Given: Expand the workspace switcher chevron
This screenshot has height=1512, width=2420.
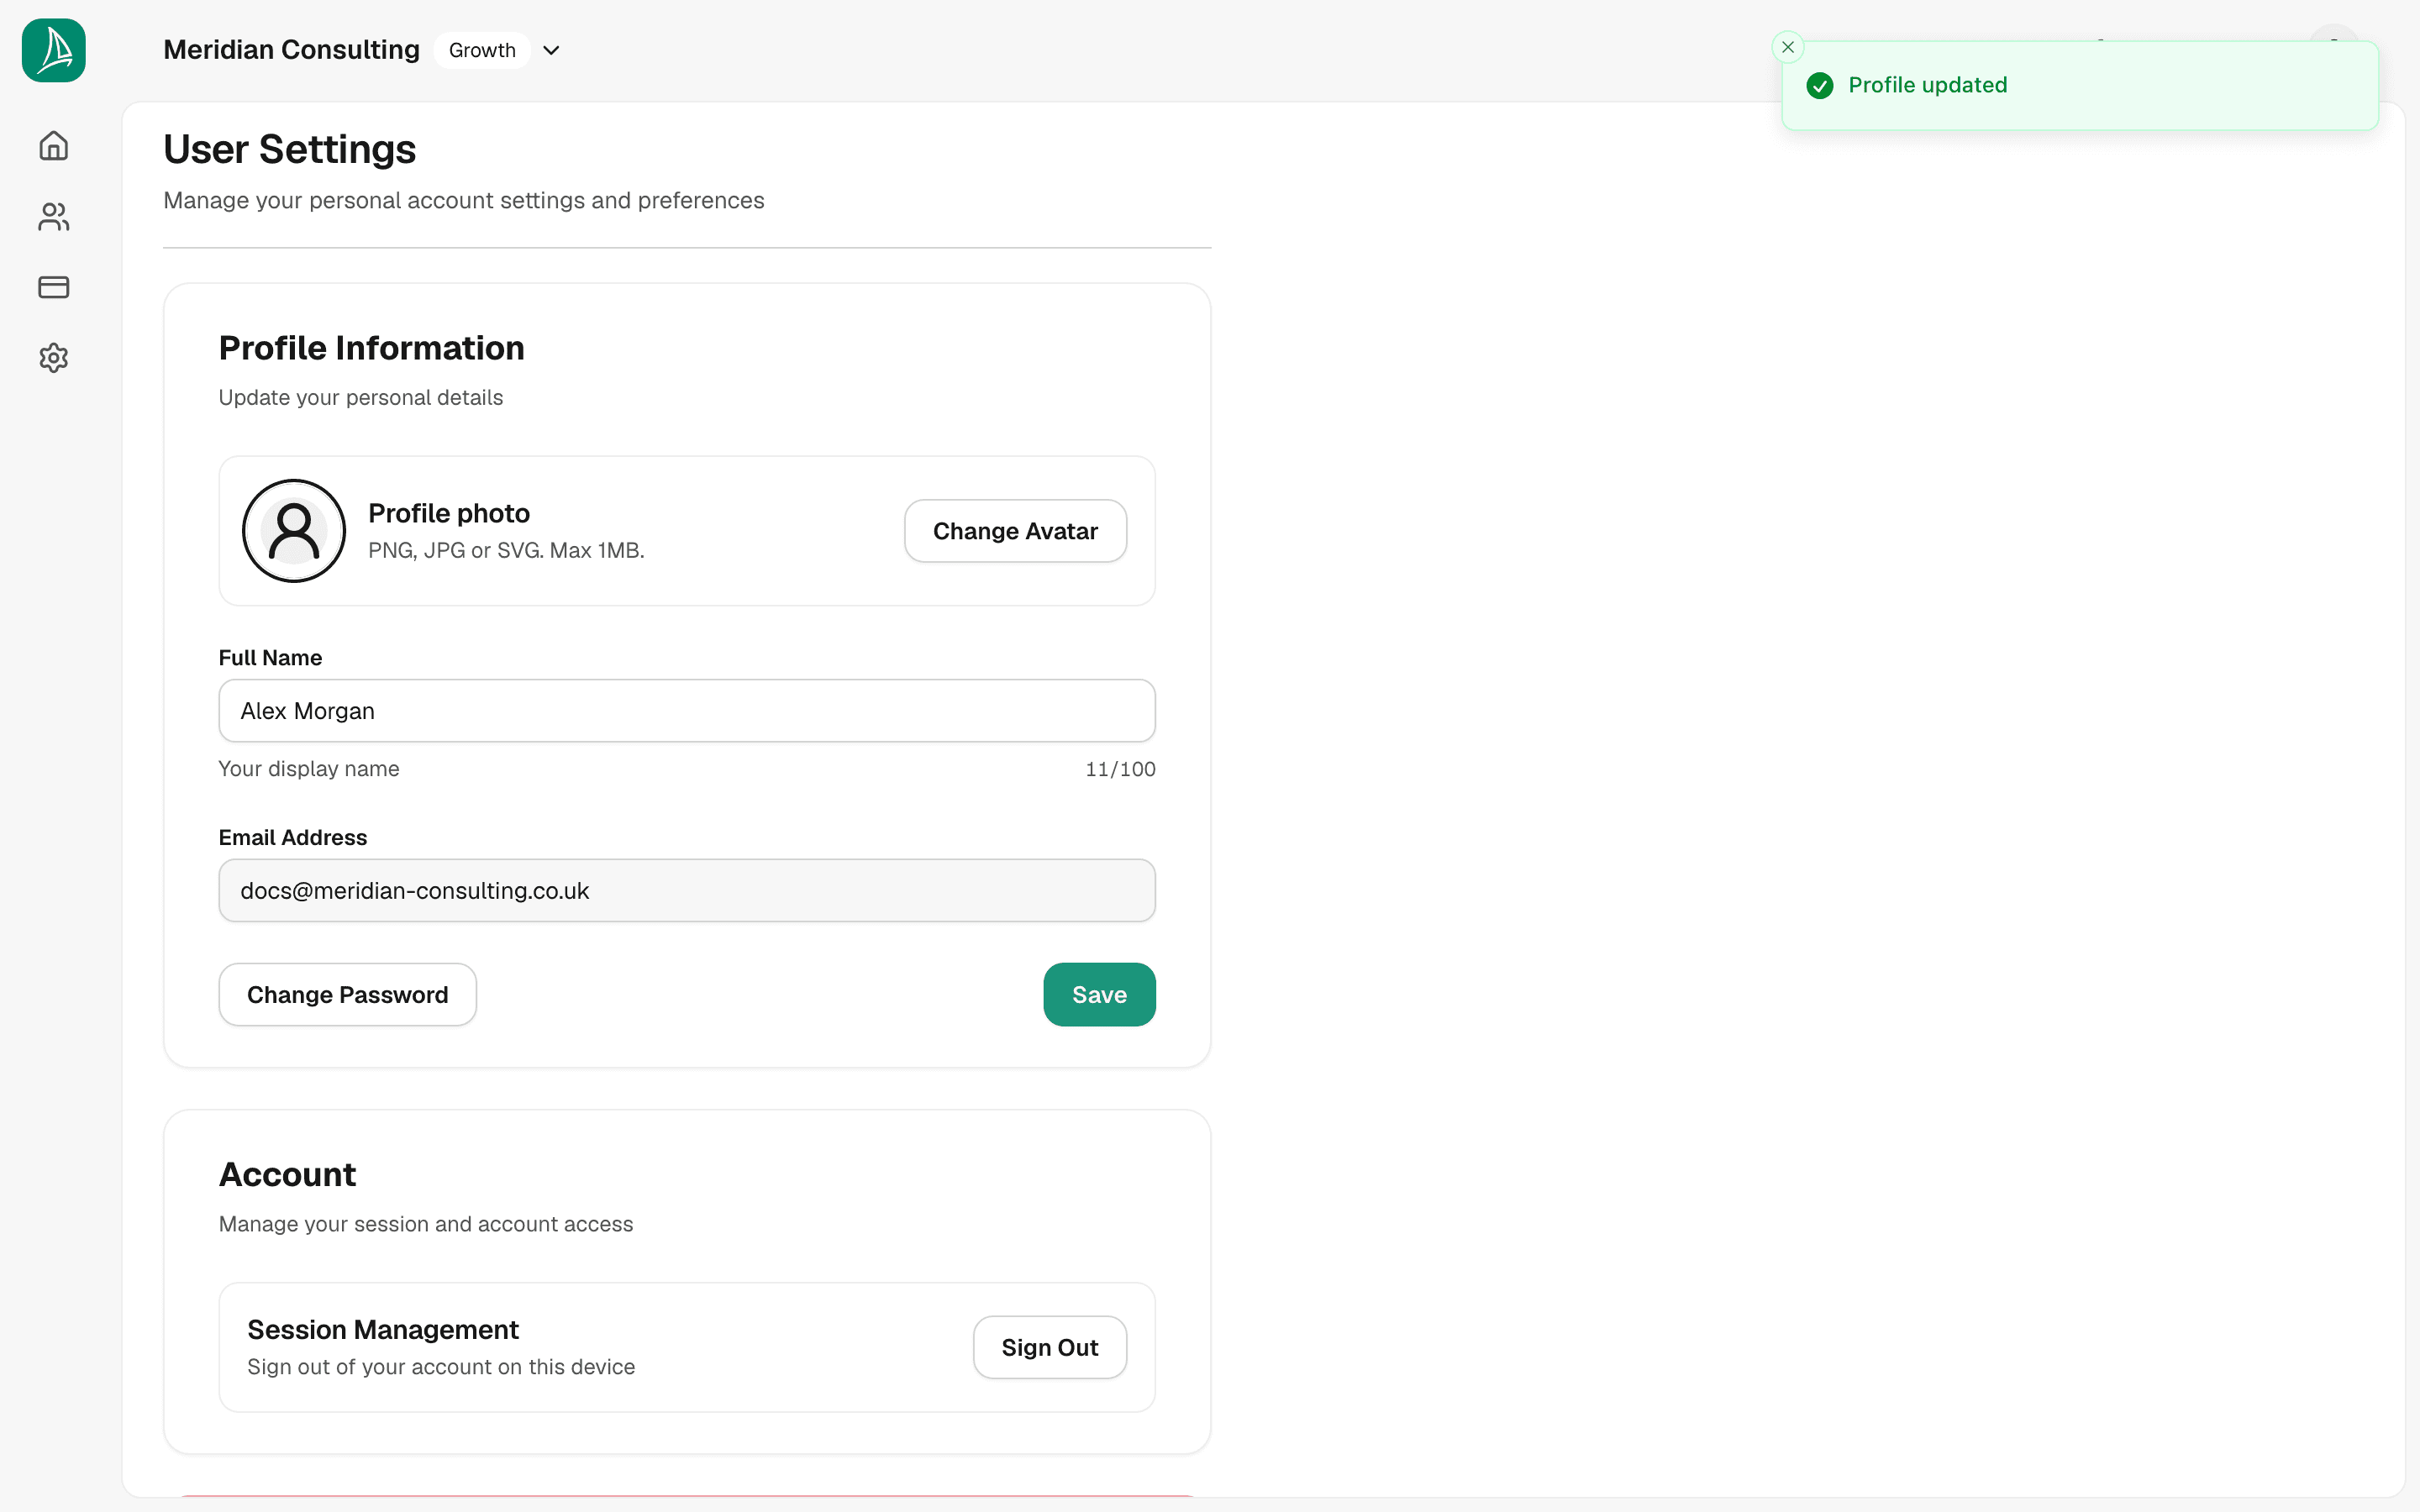Looking at the screenshot, I should tap(551, 50).
